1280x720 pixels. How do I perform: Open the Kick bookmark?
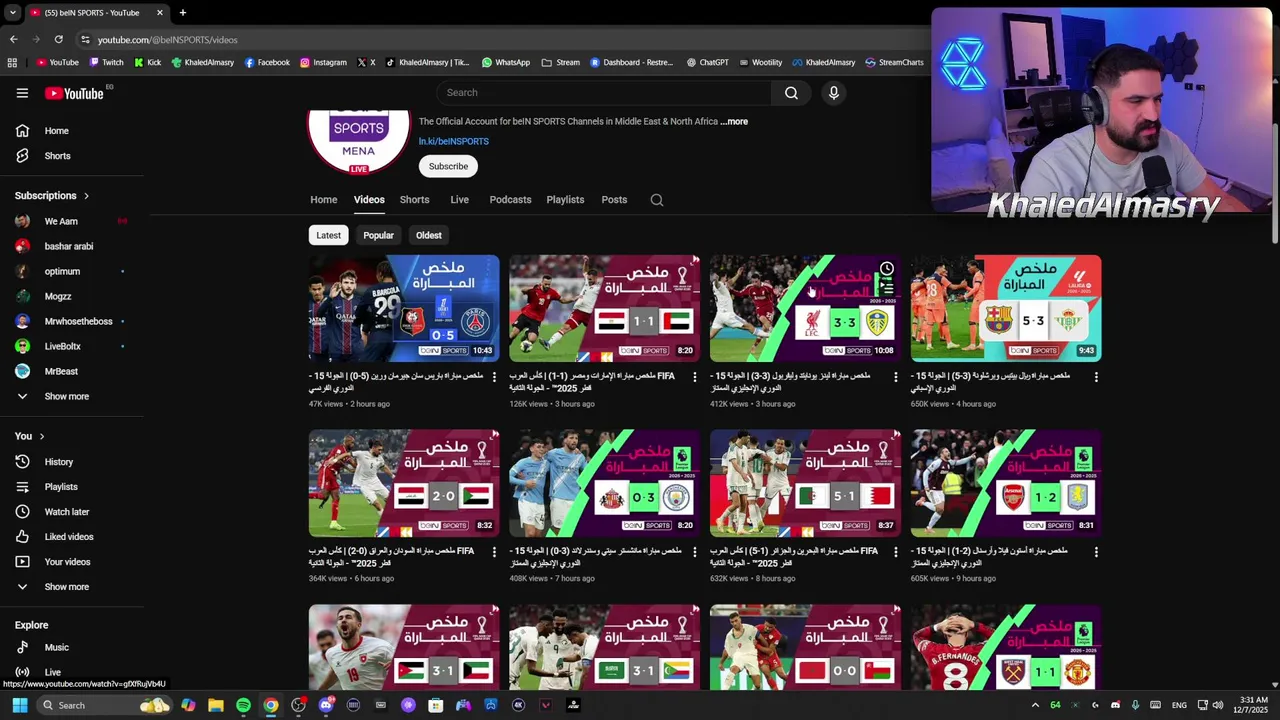[147, 62]
